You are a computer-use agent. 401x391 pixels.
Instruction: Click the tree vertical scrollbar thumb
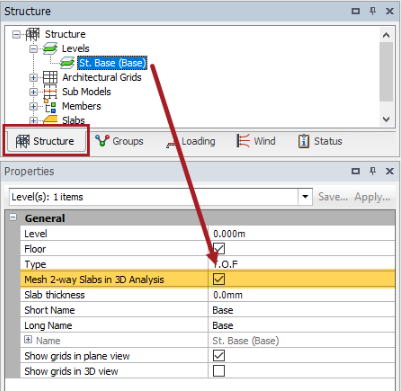pos(386,71)
